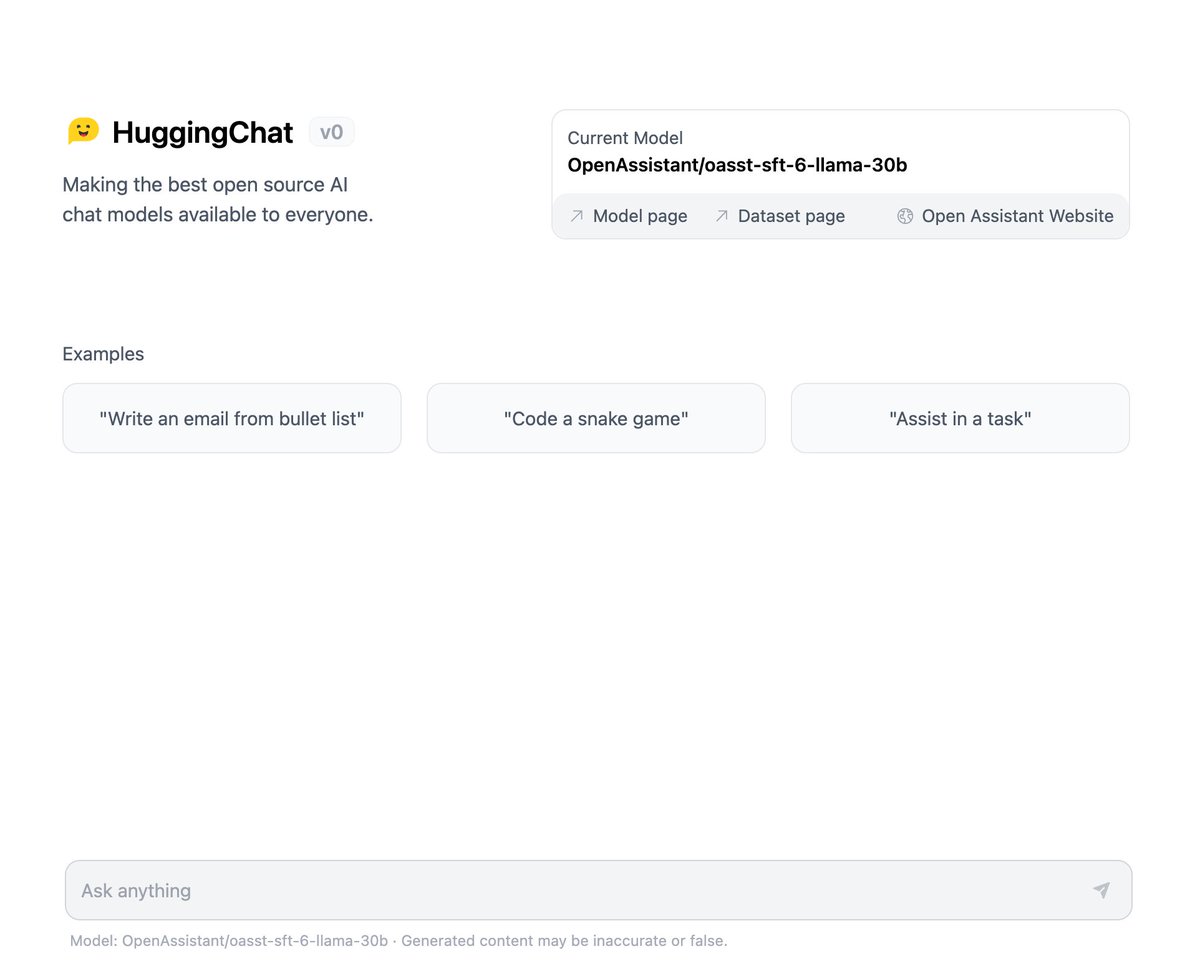Screen dimensions: 1200x974
Task: Choose the "Code a snake game" example
Action: (596, 418)
